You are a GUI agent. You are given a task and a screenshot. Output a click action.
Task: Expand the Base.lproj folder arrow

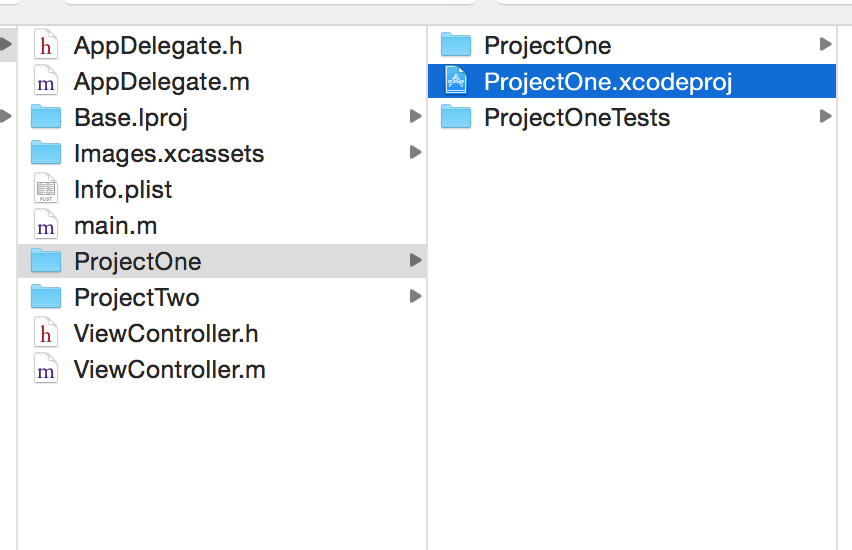[415, 118]
